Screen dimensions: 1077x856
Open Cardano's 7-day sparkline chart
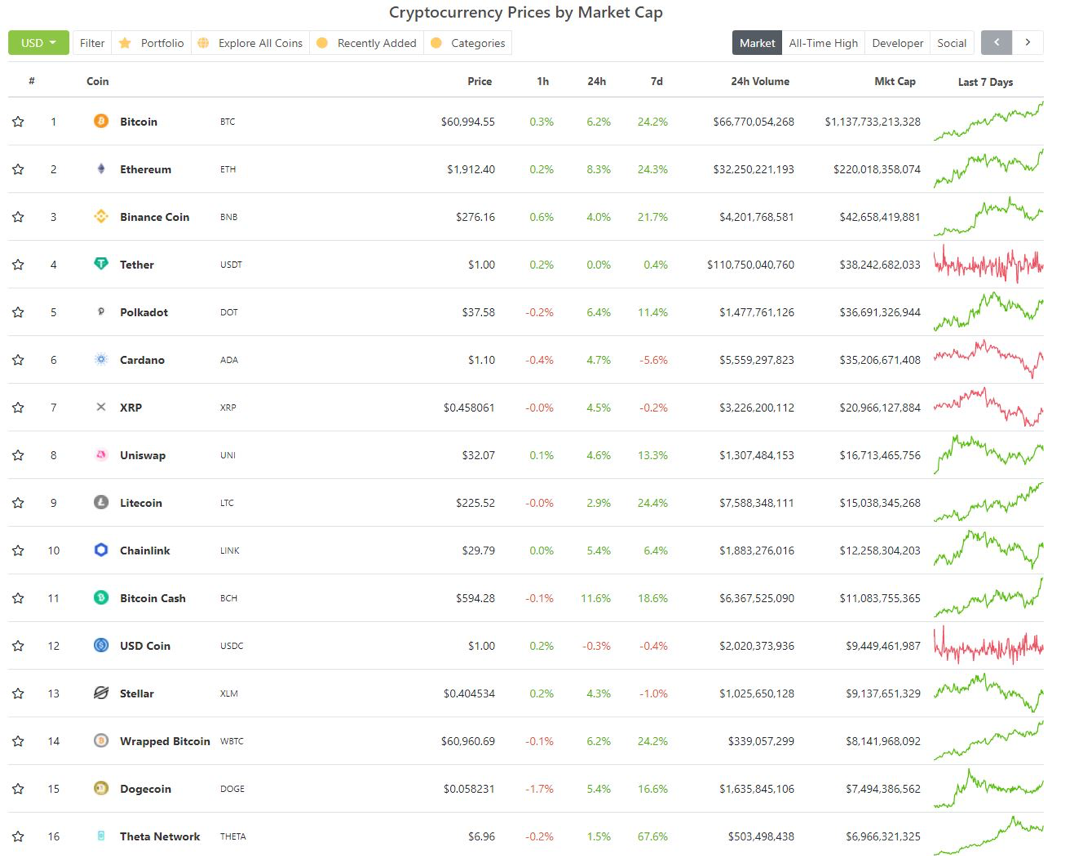click(x=988, y=359)
